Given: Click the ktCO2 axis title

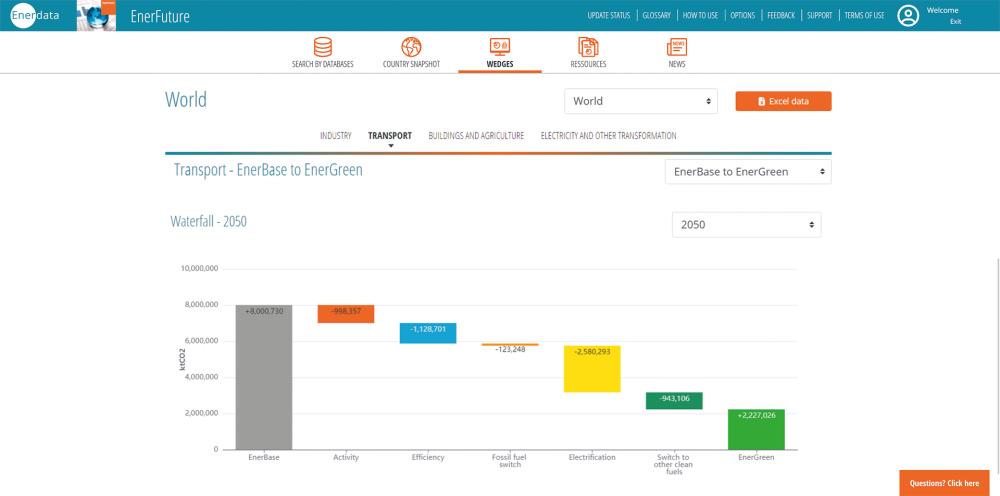Looking at the screenshot, I should [182, 359].
